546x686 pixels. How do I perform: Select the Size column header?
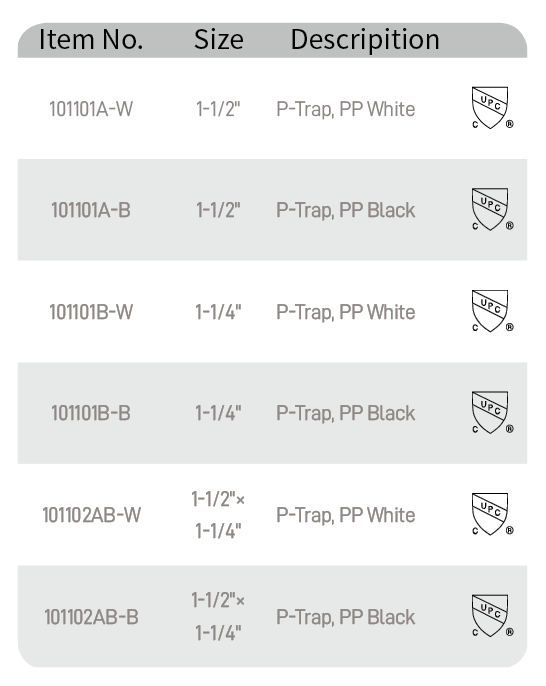pyautogui.click(x=218, y=39)
